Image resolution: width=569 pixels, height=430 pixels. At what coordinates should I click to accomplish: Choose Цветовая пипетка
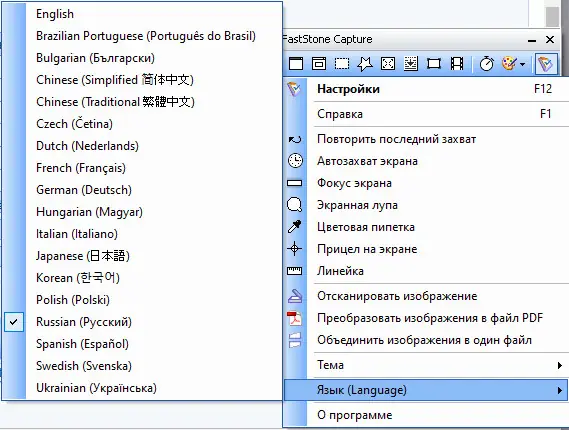426,227
